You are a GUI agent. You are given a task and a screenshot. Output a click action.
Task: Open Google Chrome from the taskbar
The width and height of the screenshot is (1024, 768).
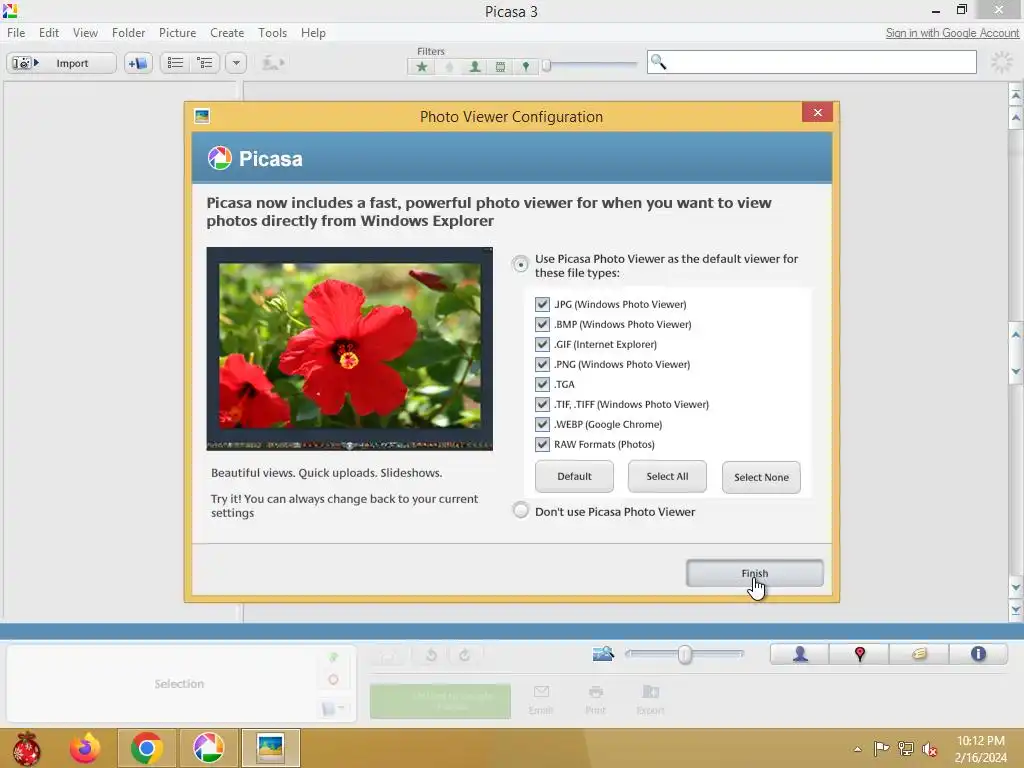coord(146,748)
